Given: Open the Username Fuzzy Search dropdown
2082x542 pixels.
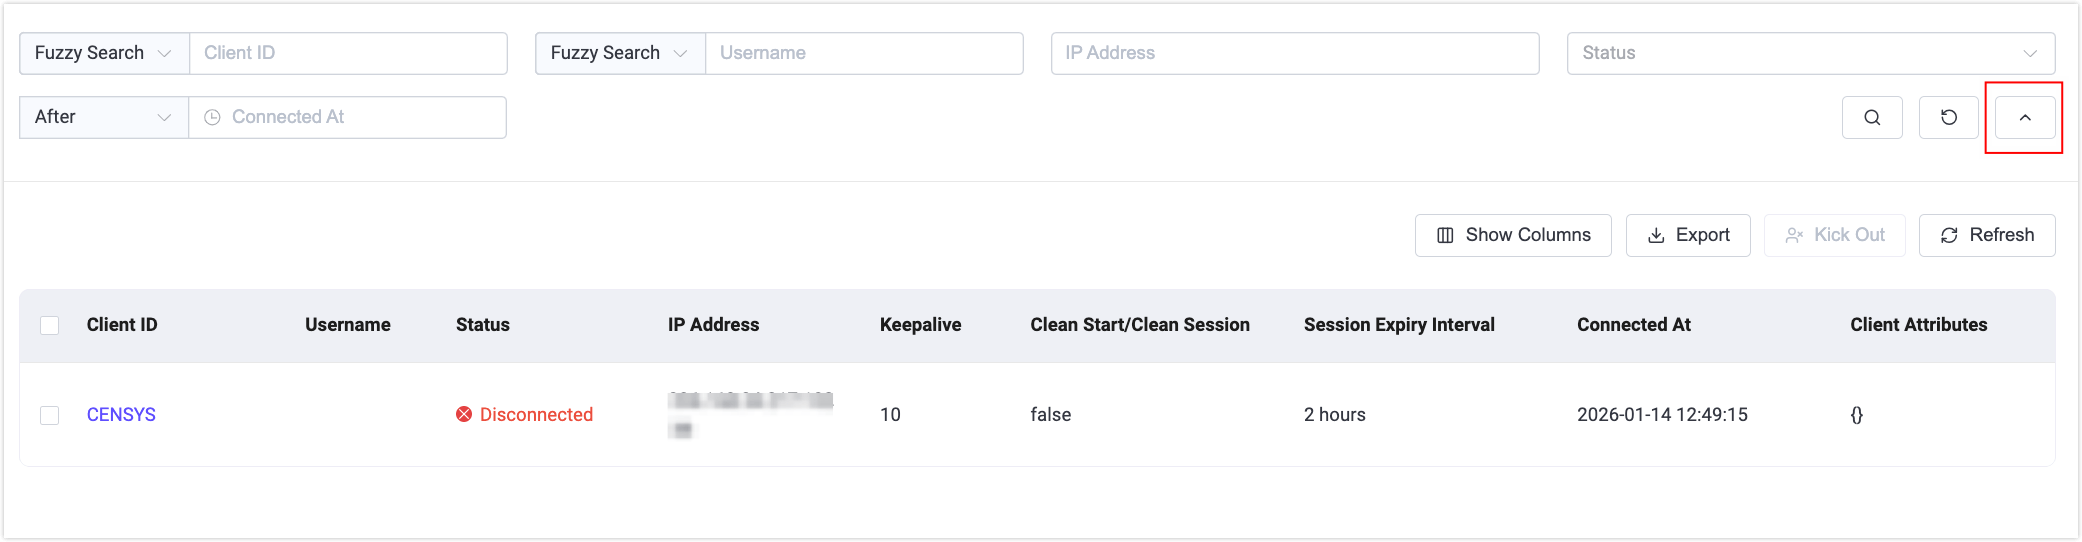Looking at the screenshot, I should (x=620, y=53).
